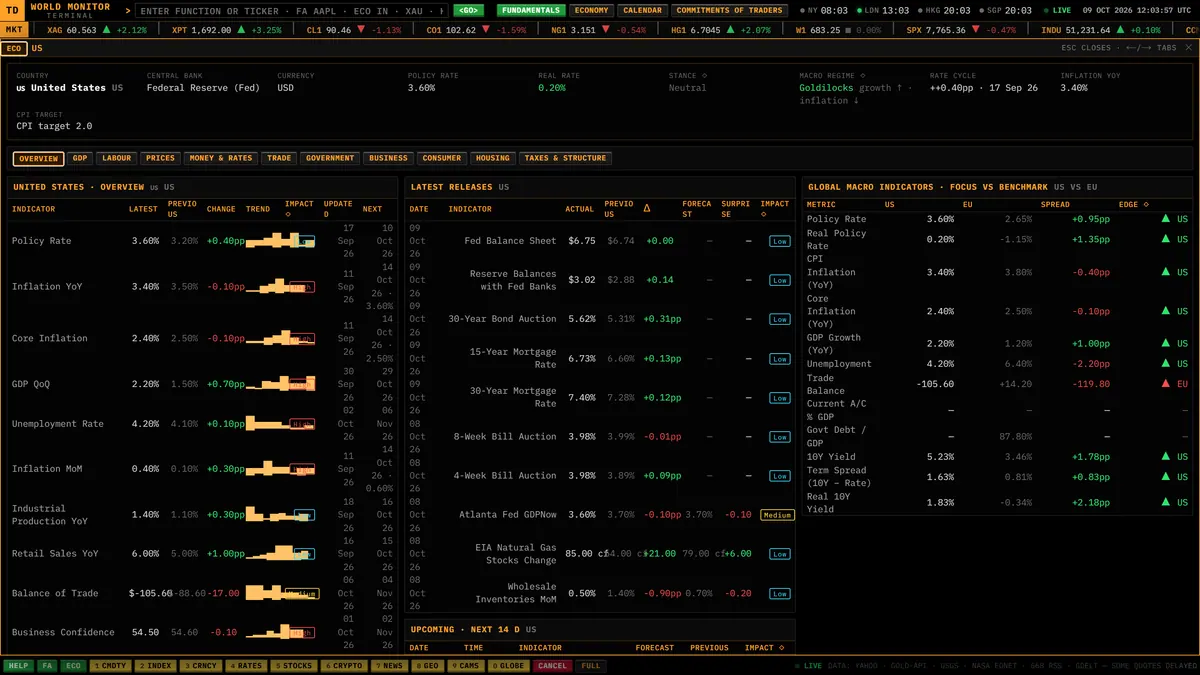
Task: Click the red down arrow beside CL1 ticker
Action: point(361,30)
